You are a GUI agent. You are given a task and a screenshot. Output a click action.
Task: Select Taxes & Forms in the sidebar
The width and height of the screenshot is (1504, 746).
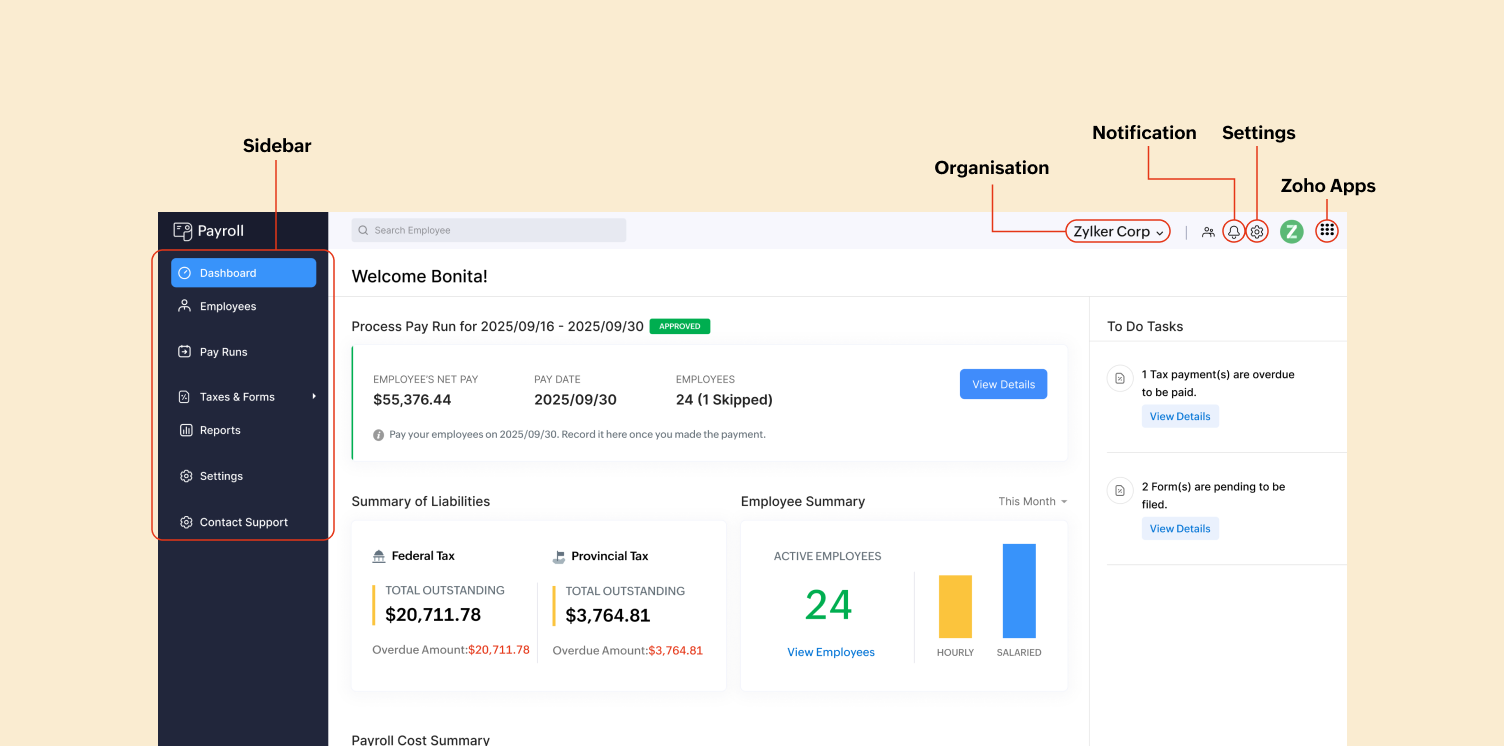click(x=236, y=396)
